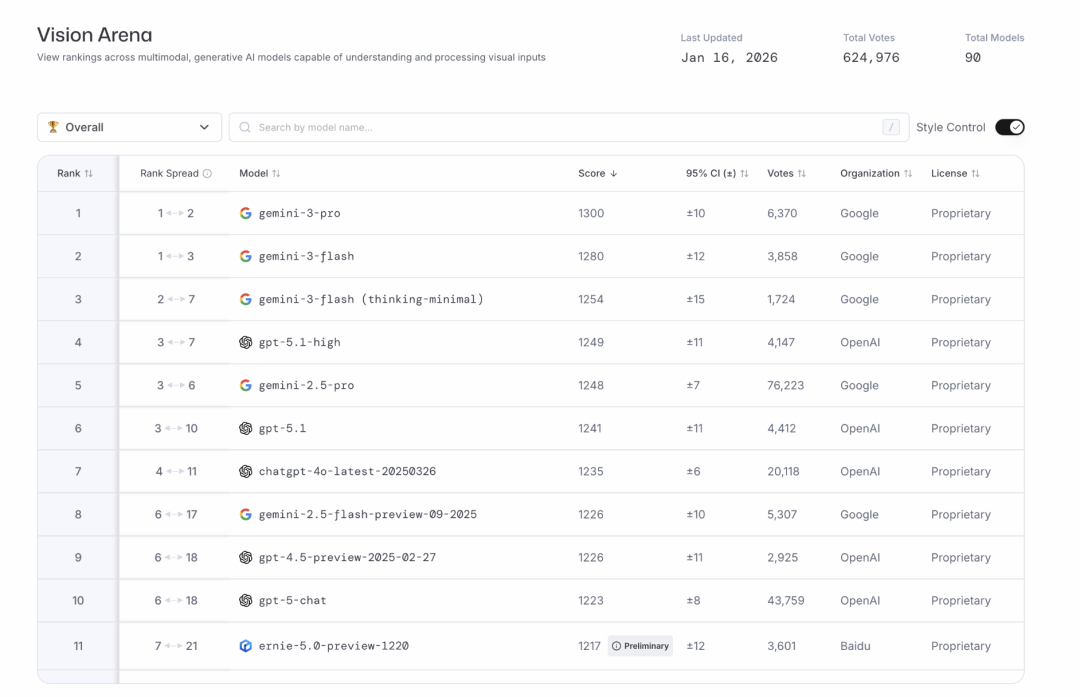1080x697 pixels.
Task: Click Google logo beside gemini-2.5-pro
Action: tap(245, 386)
